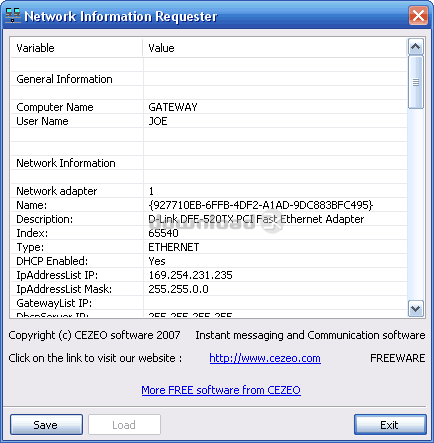The width and height of the screenshot is (434, 443).
Task: Open More FREE software from CEZEO link
Action: point(221,390)
